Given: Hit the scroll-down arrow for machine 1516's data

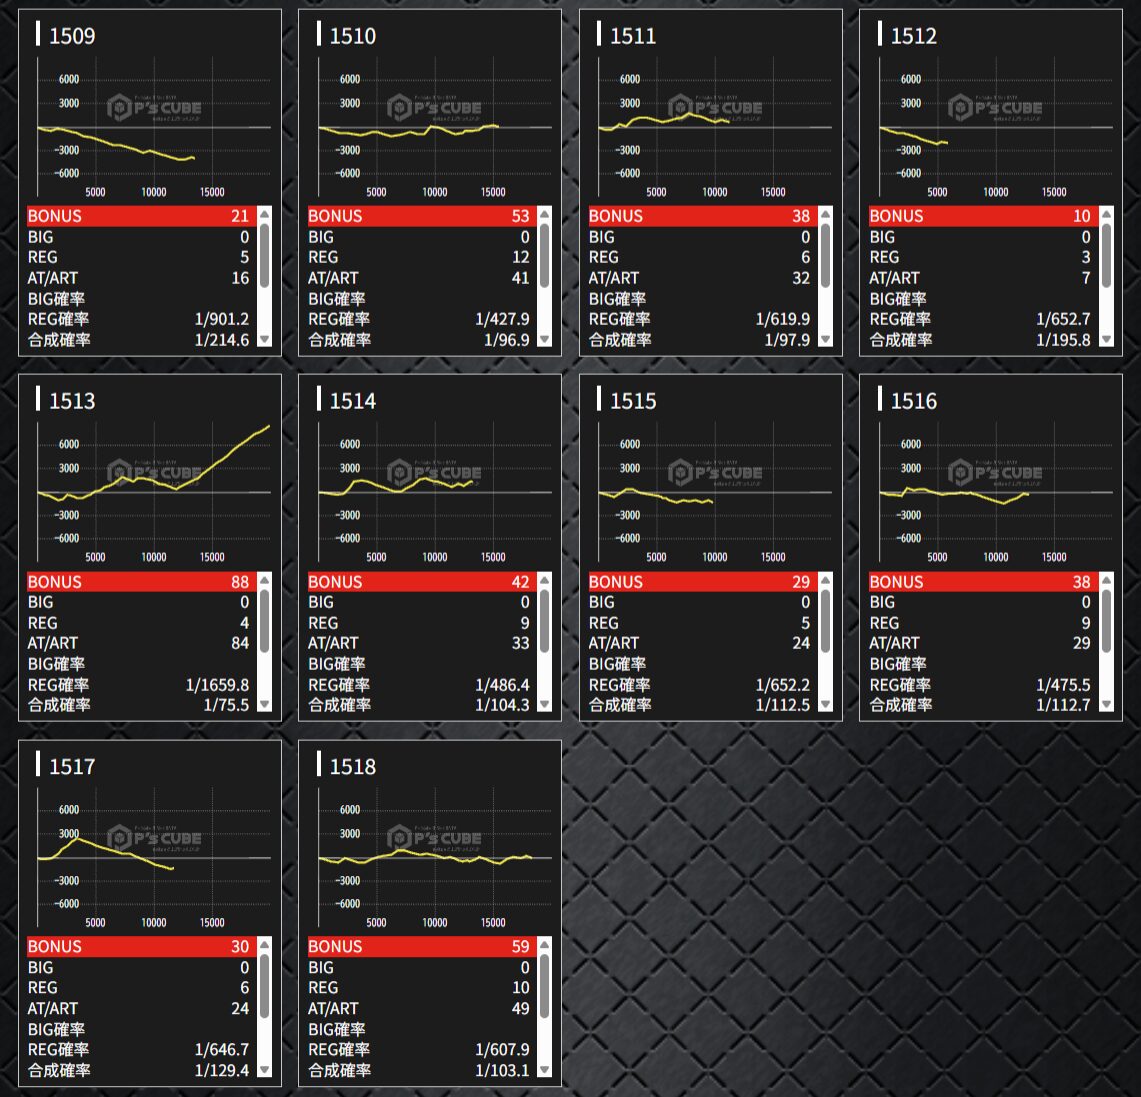Looking at the screenshot, I should (1106, 705).
